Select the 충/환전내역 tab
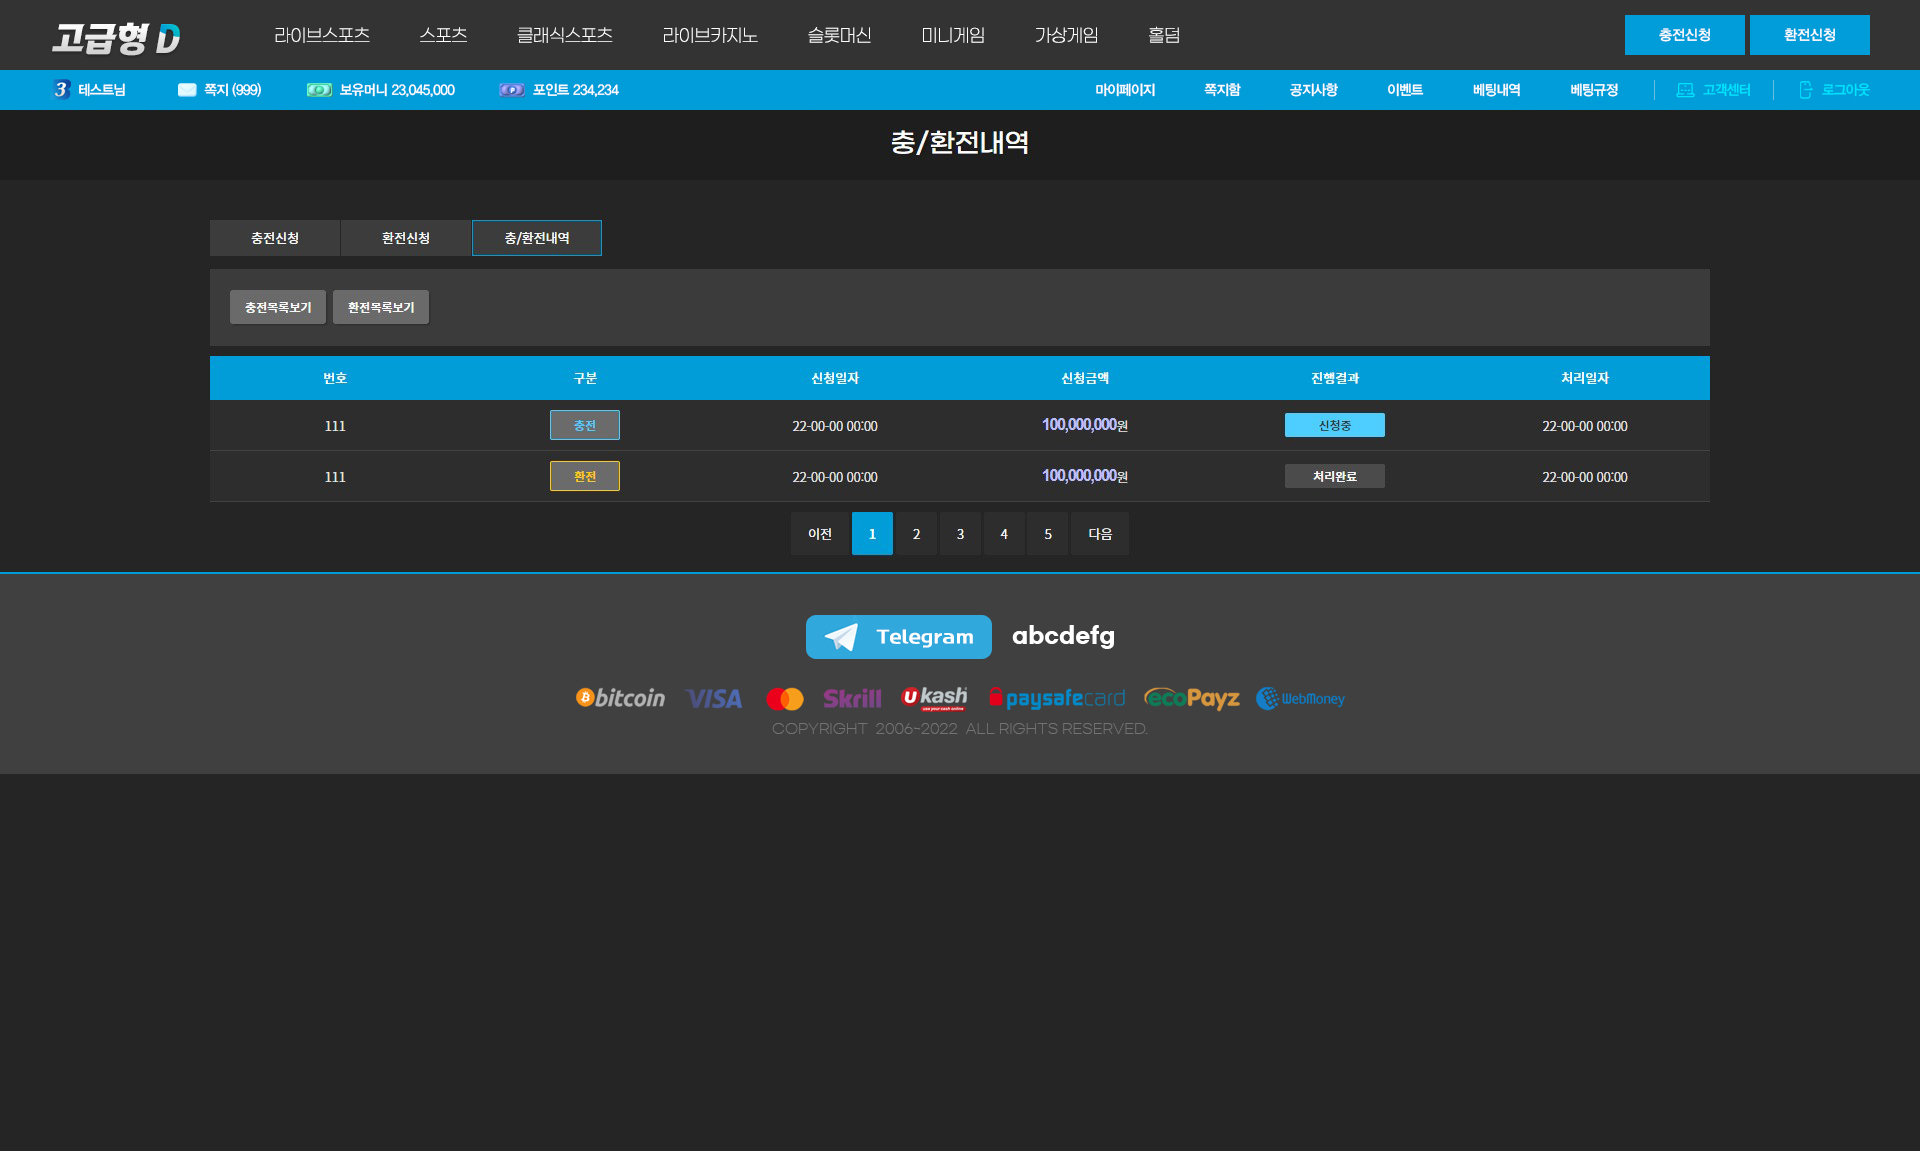The width and height of the screenshot is (1920, 1151). point(537,238)
